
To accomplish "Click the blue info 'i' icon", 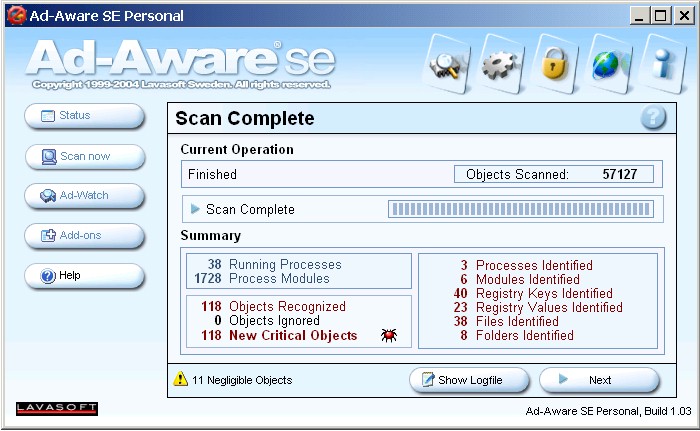I will [662, 64].
